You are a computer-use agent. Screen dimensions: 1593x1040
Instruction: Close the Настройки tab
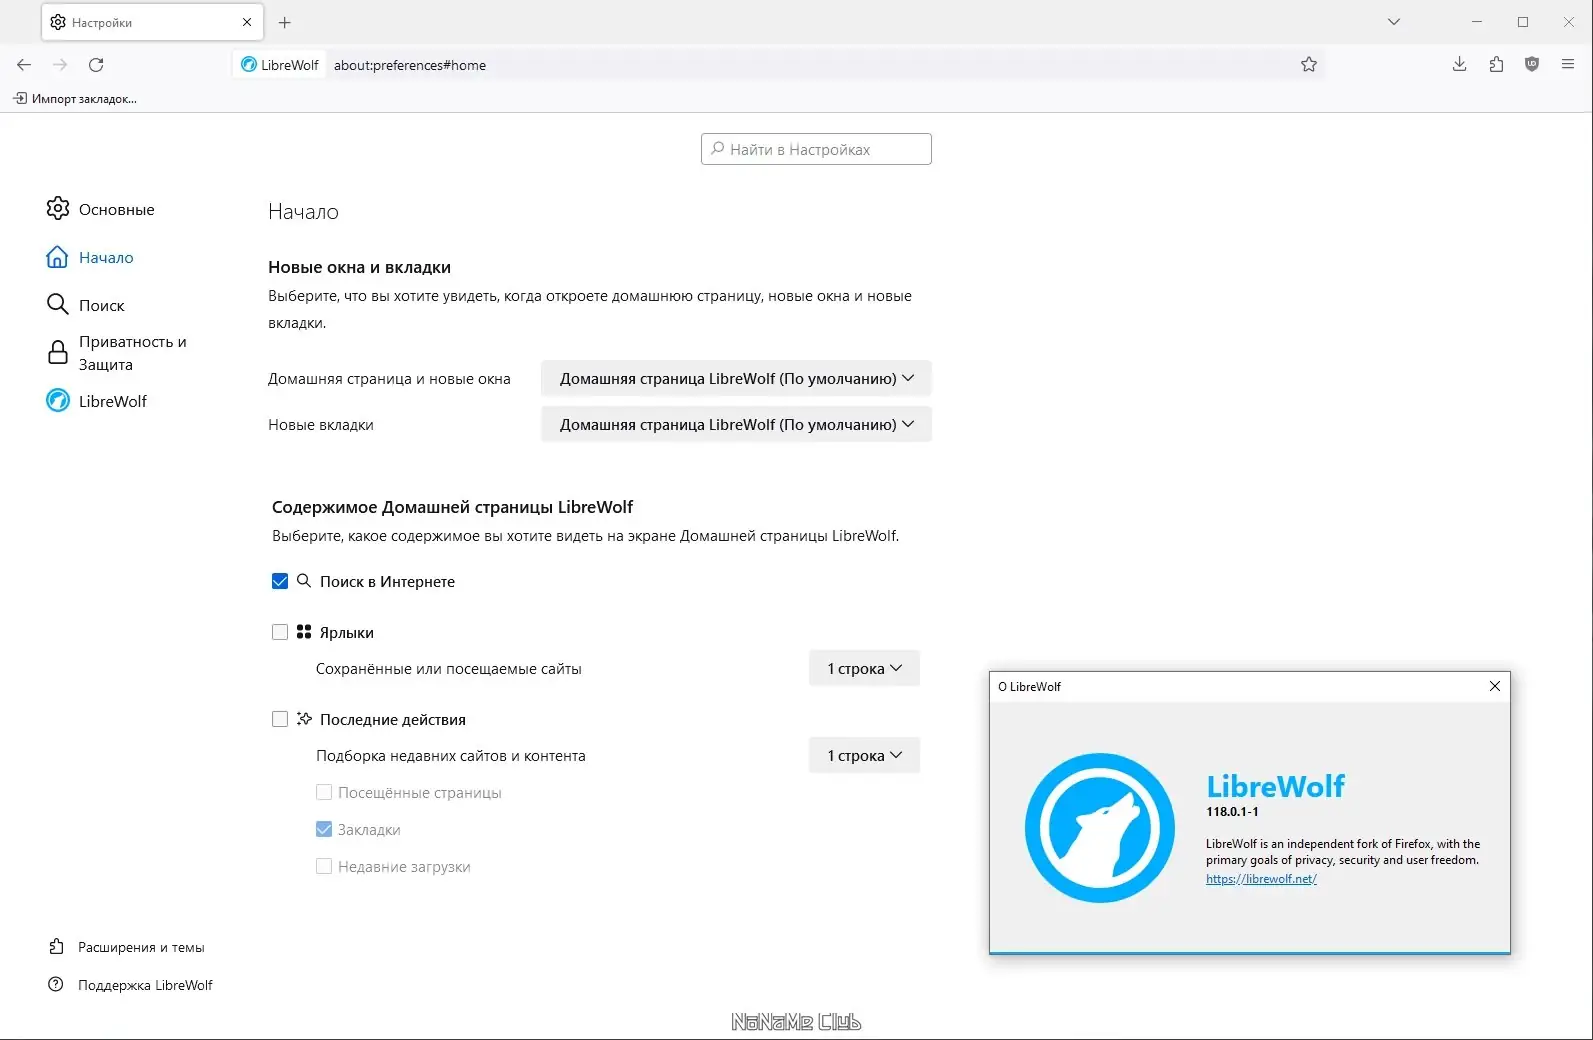pos(247,22)
